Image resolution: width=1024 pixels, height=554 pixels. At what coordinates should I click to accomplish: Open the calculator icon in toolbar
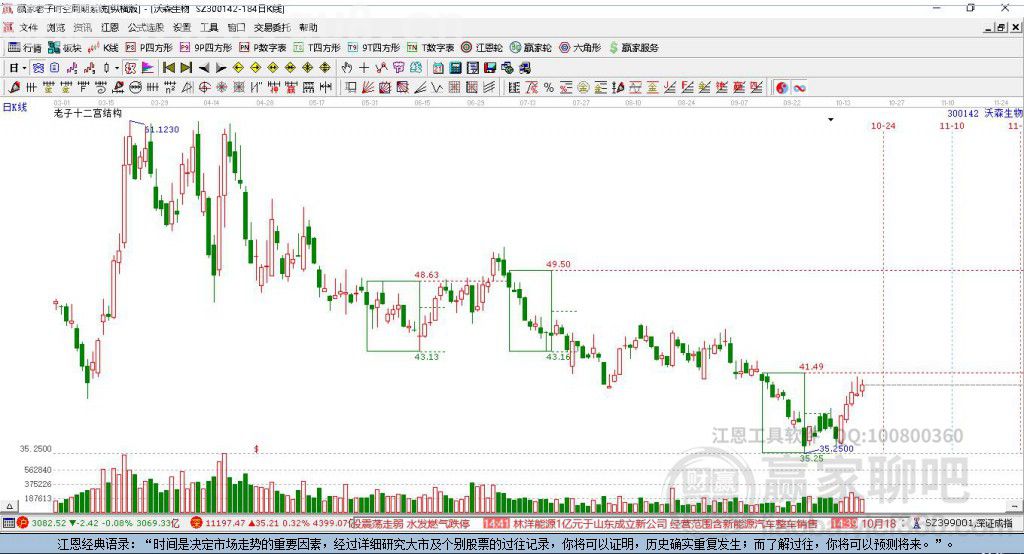[455, 68]
